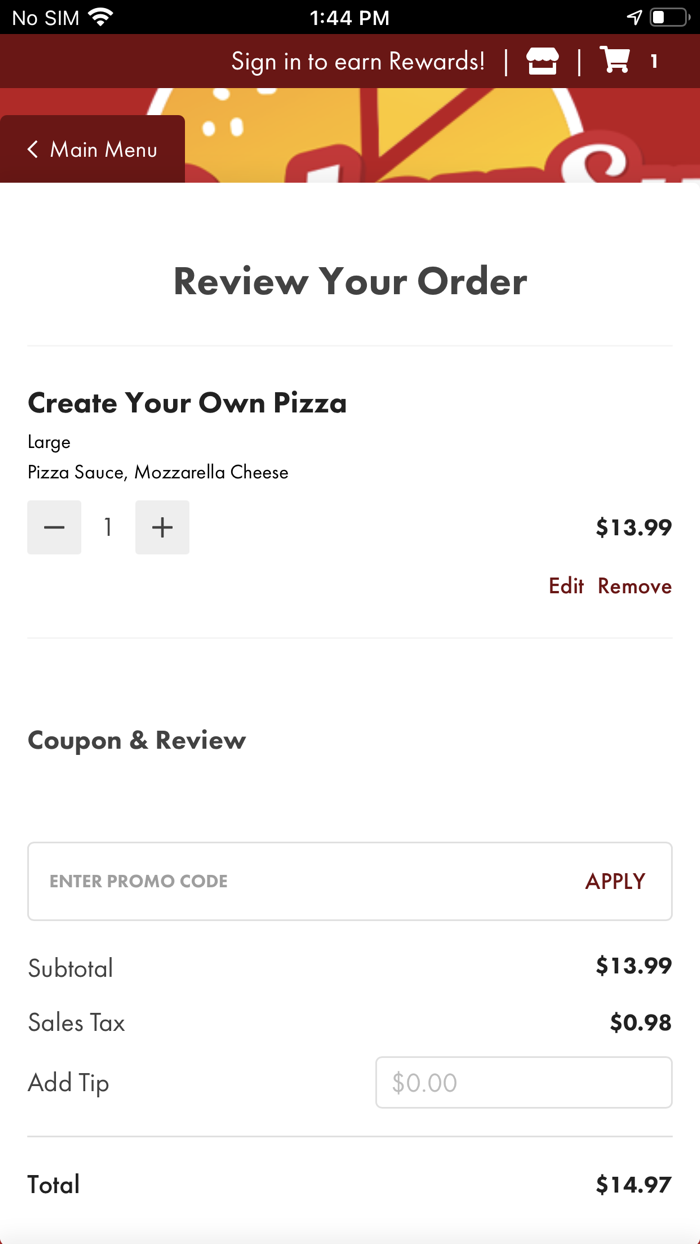Tap the order Total amount $14.97
Screen dimensions: 700x1244
point(633,1185)
